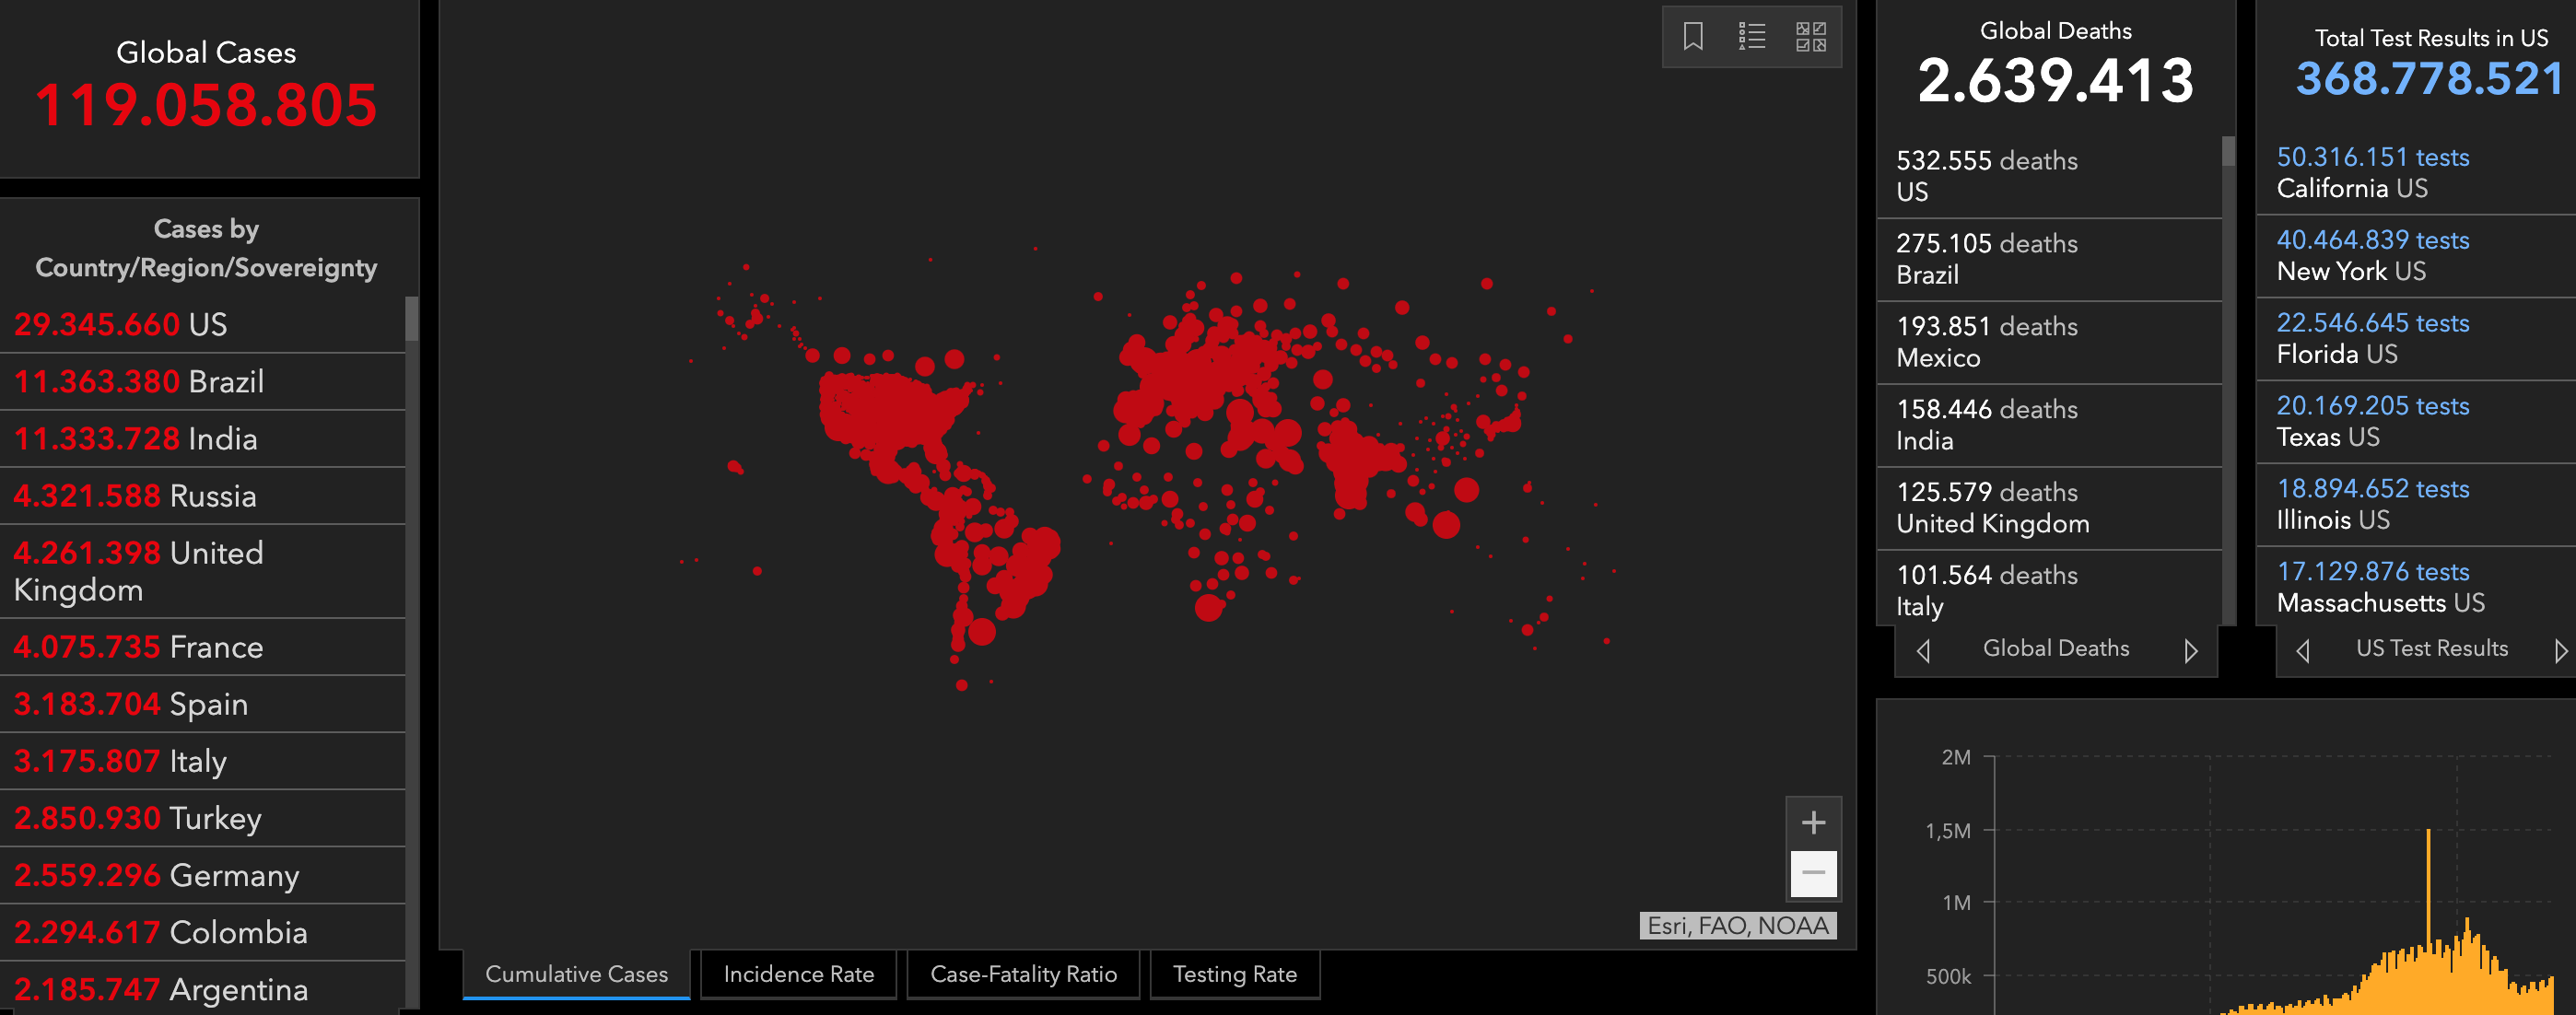Zoom in on the map
Image resolution: width=2576 pixels, height=1015 pixels.
pyautogui.click(x=1813, y=822)
